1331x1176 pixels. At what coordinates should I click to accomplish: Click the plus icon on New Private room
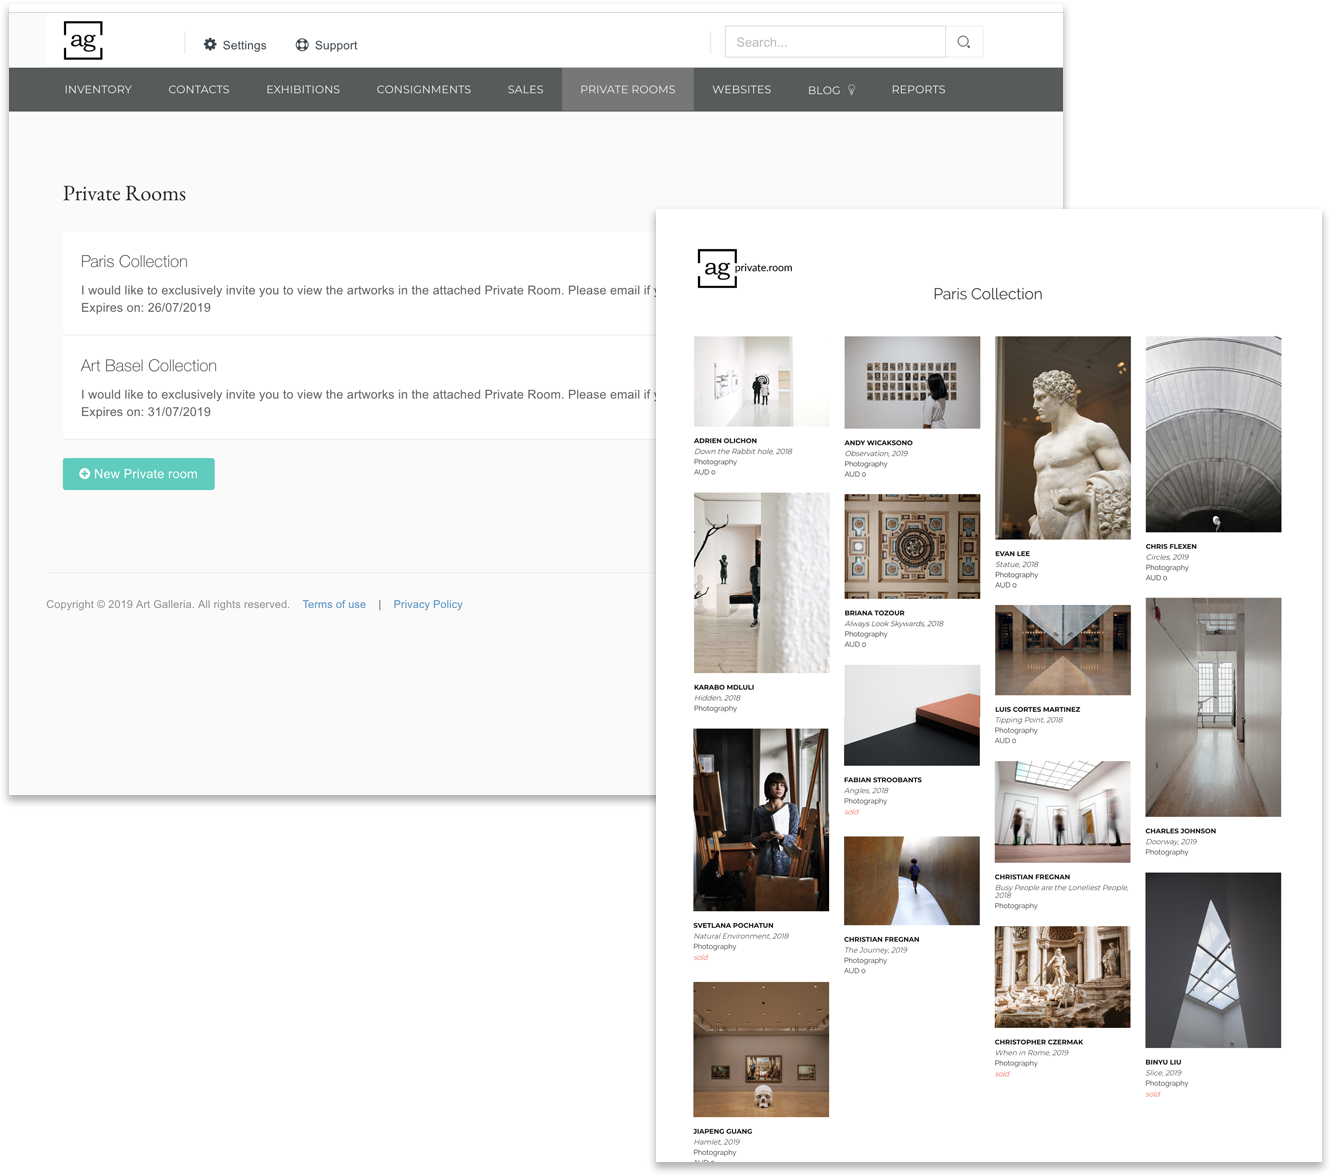pos(85,474)
